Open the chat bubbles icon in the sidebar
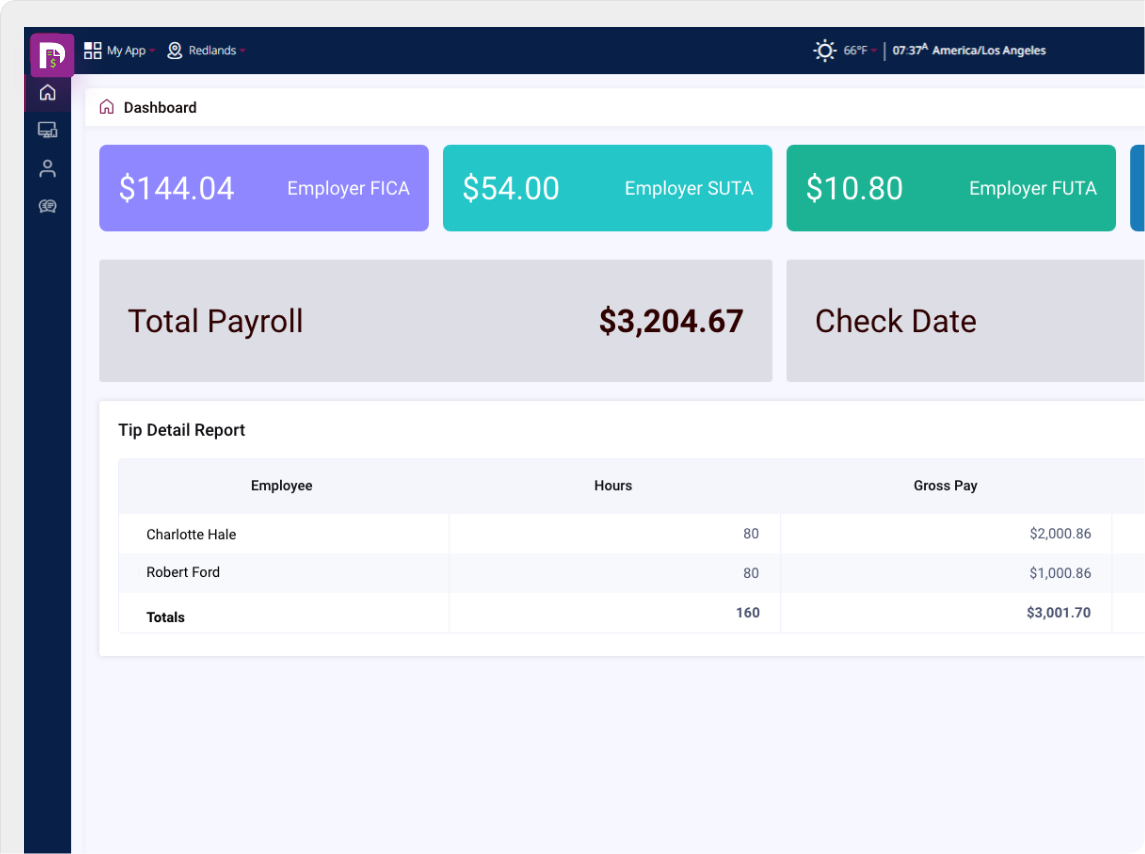This screenshot has width=1145, height=854. point(47,206)
